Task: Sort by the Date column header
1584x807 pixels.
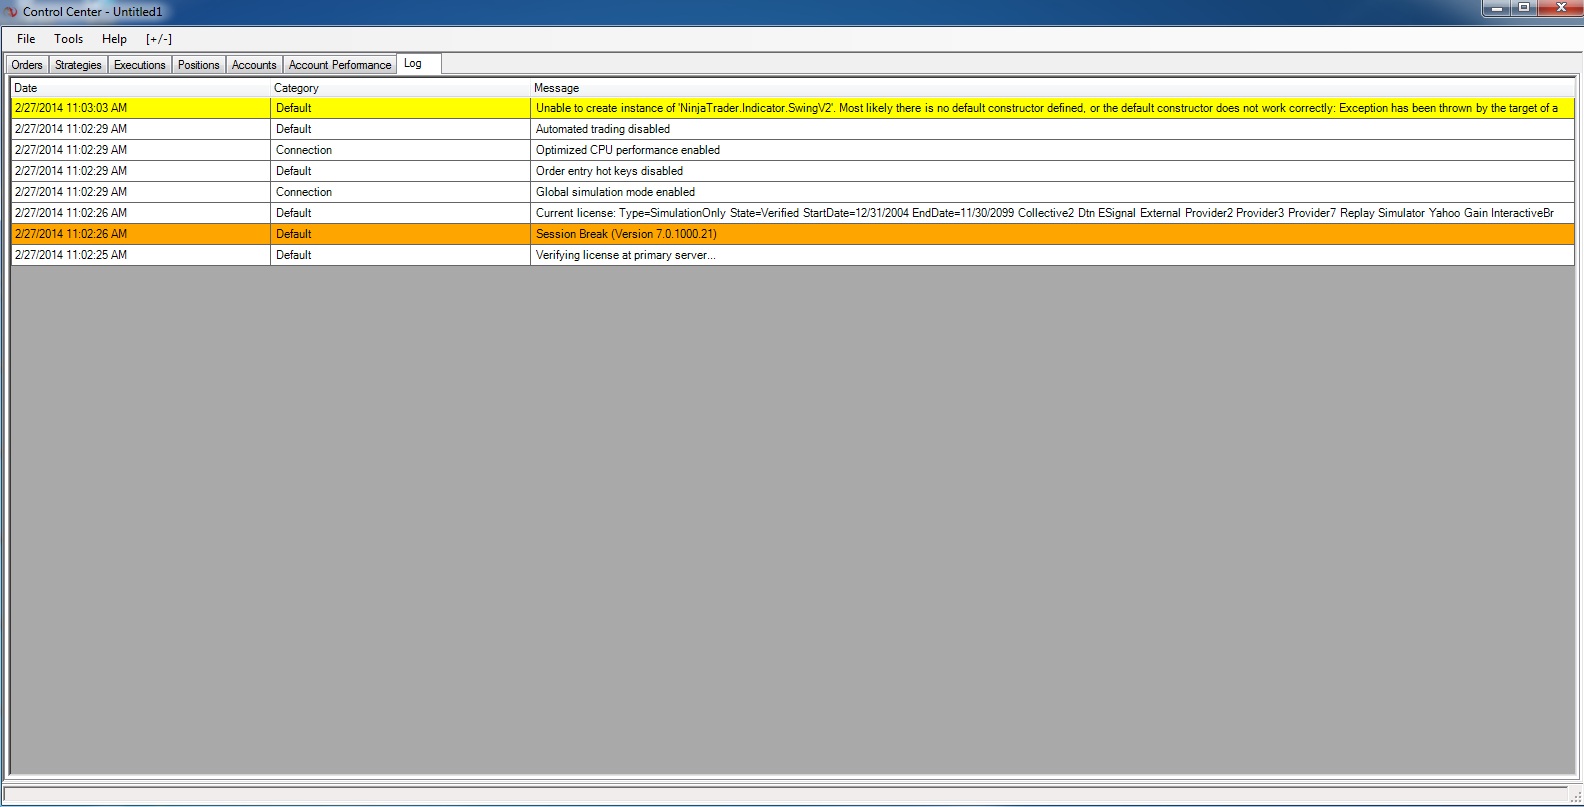Action: 141,88
